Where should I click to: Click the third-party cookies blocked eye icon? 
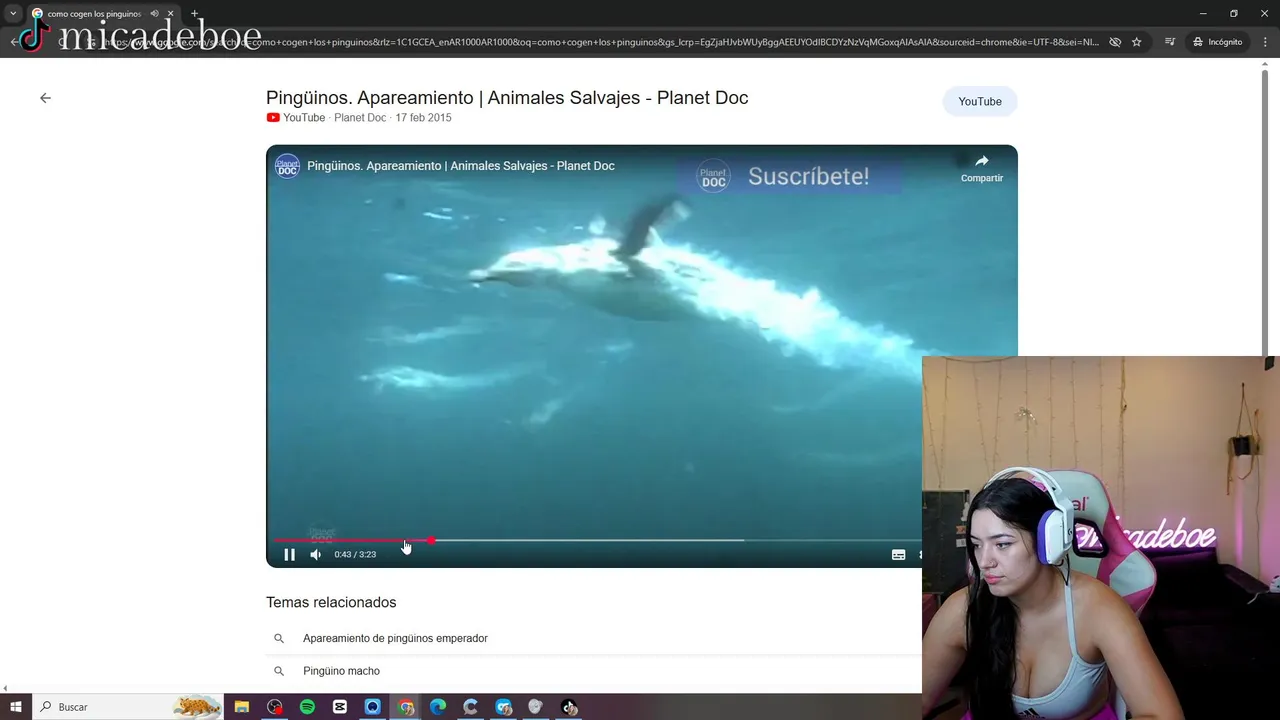[x=1115, y=42]
